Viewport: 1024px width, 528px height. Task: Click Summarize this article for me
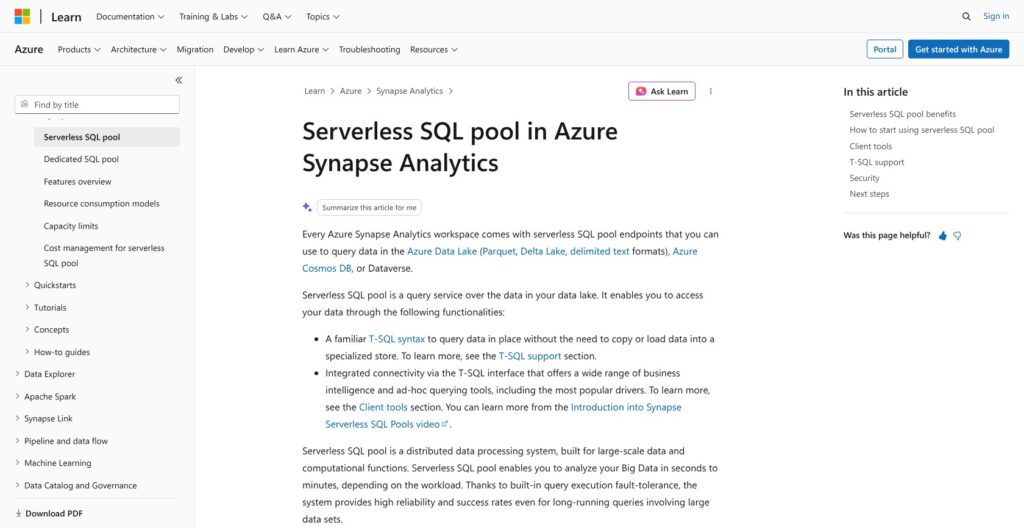(369, 207)
